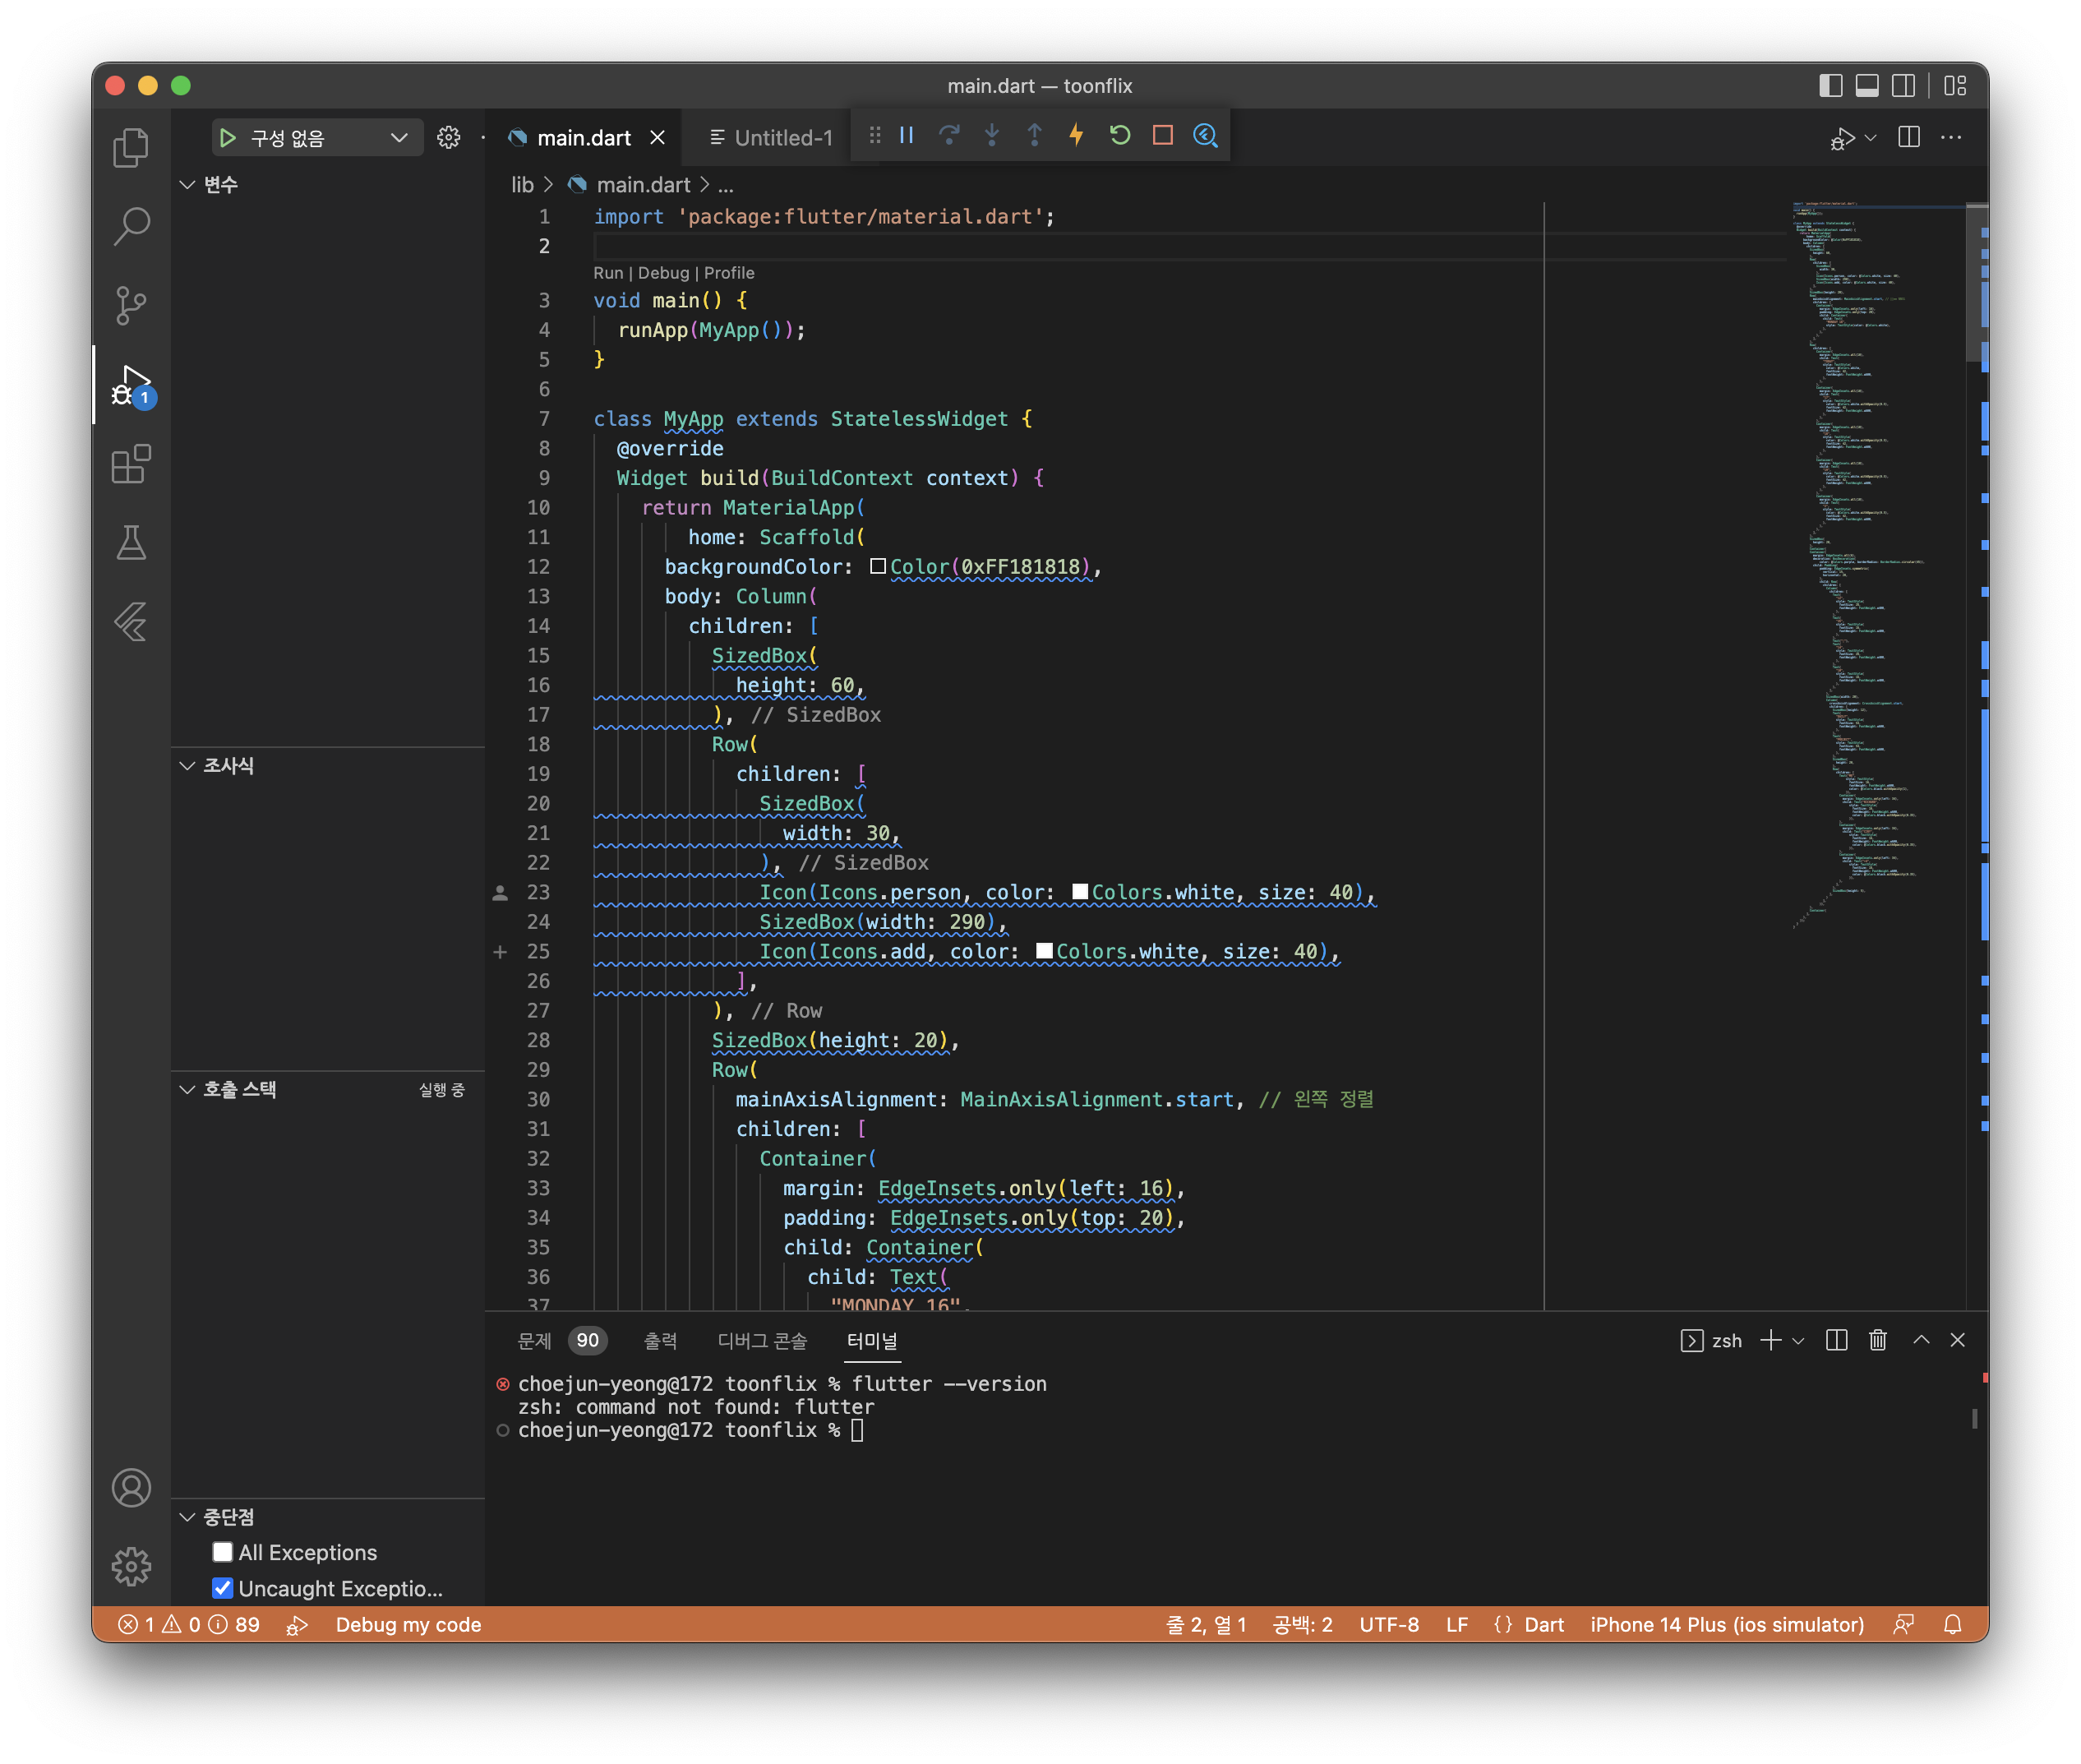Open the Flutter sidebar icon
Screen dimensions: 2081x1764
point(131,622)
